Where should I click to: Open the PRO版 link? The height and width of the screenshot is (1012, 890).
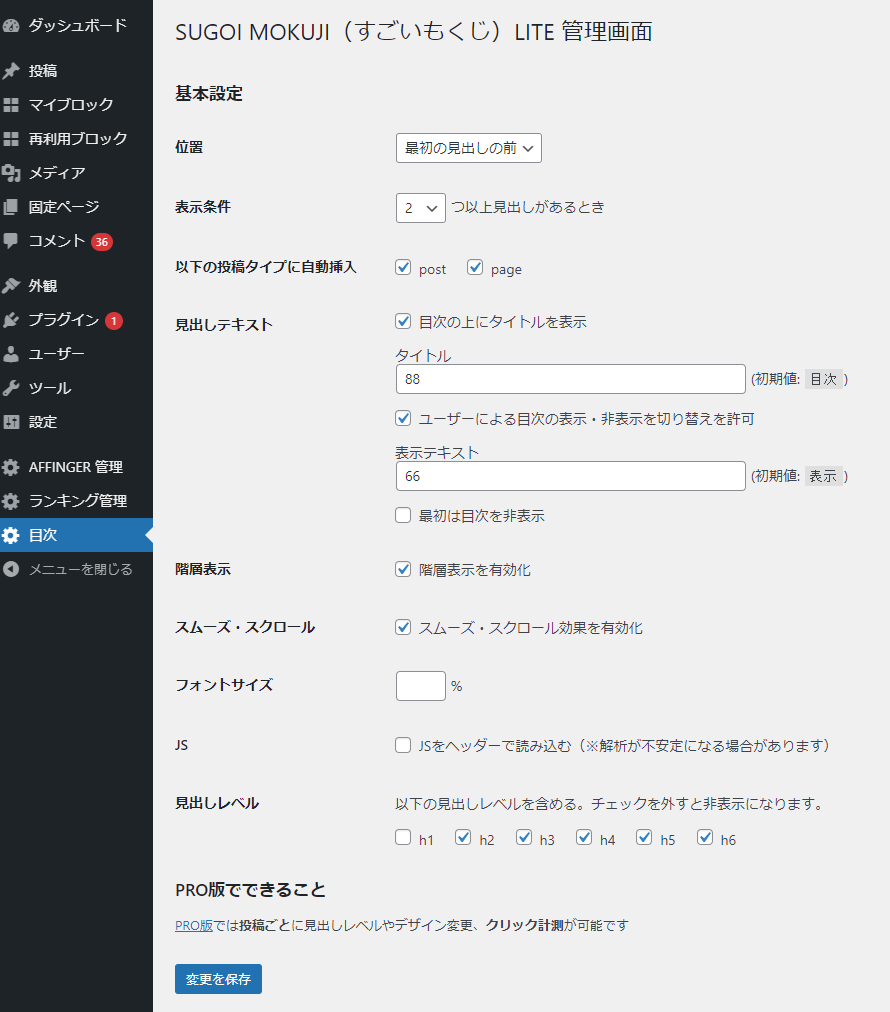194,926
